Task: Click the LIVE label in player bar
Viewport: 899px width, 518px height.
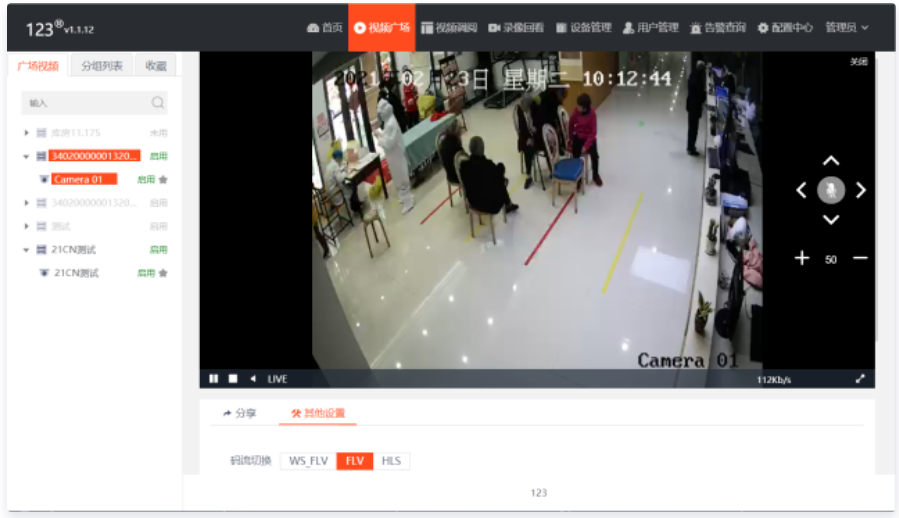Action: click(277, 379)
